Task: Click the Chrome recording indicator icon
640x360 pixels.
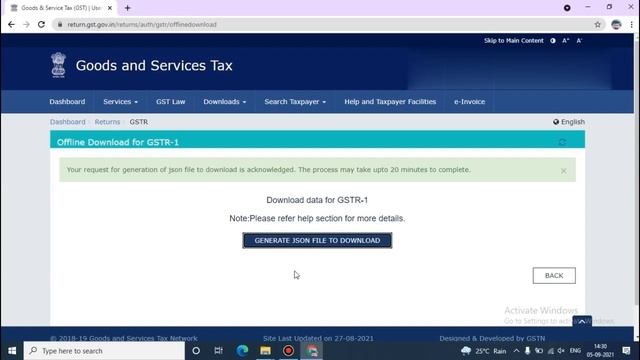Action: [567, 8]
